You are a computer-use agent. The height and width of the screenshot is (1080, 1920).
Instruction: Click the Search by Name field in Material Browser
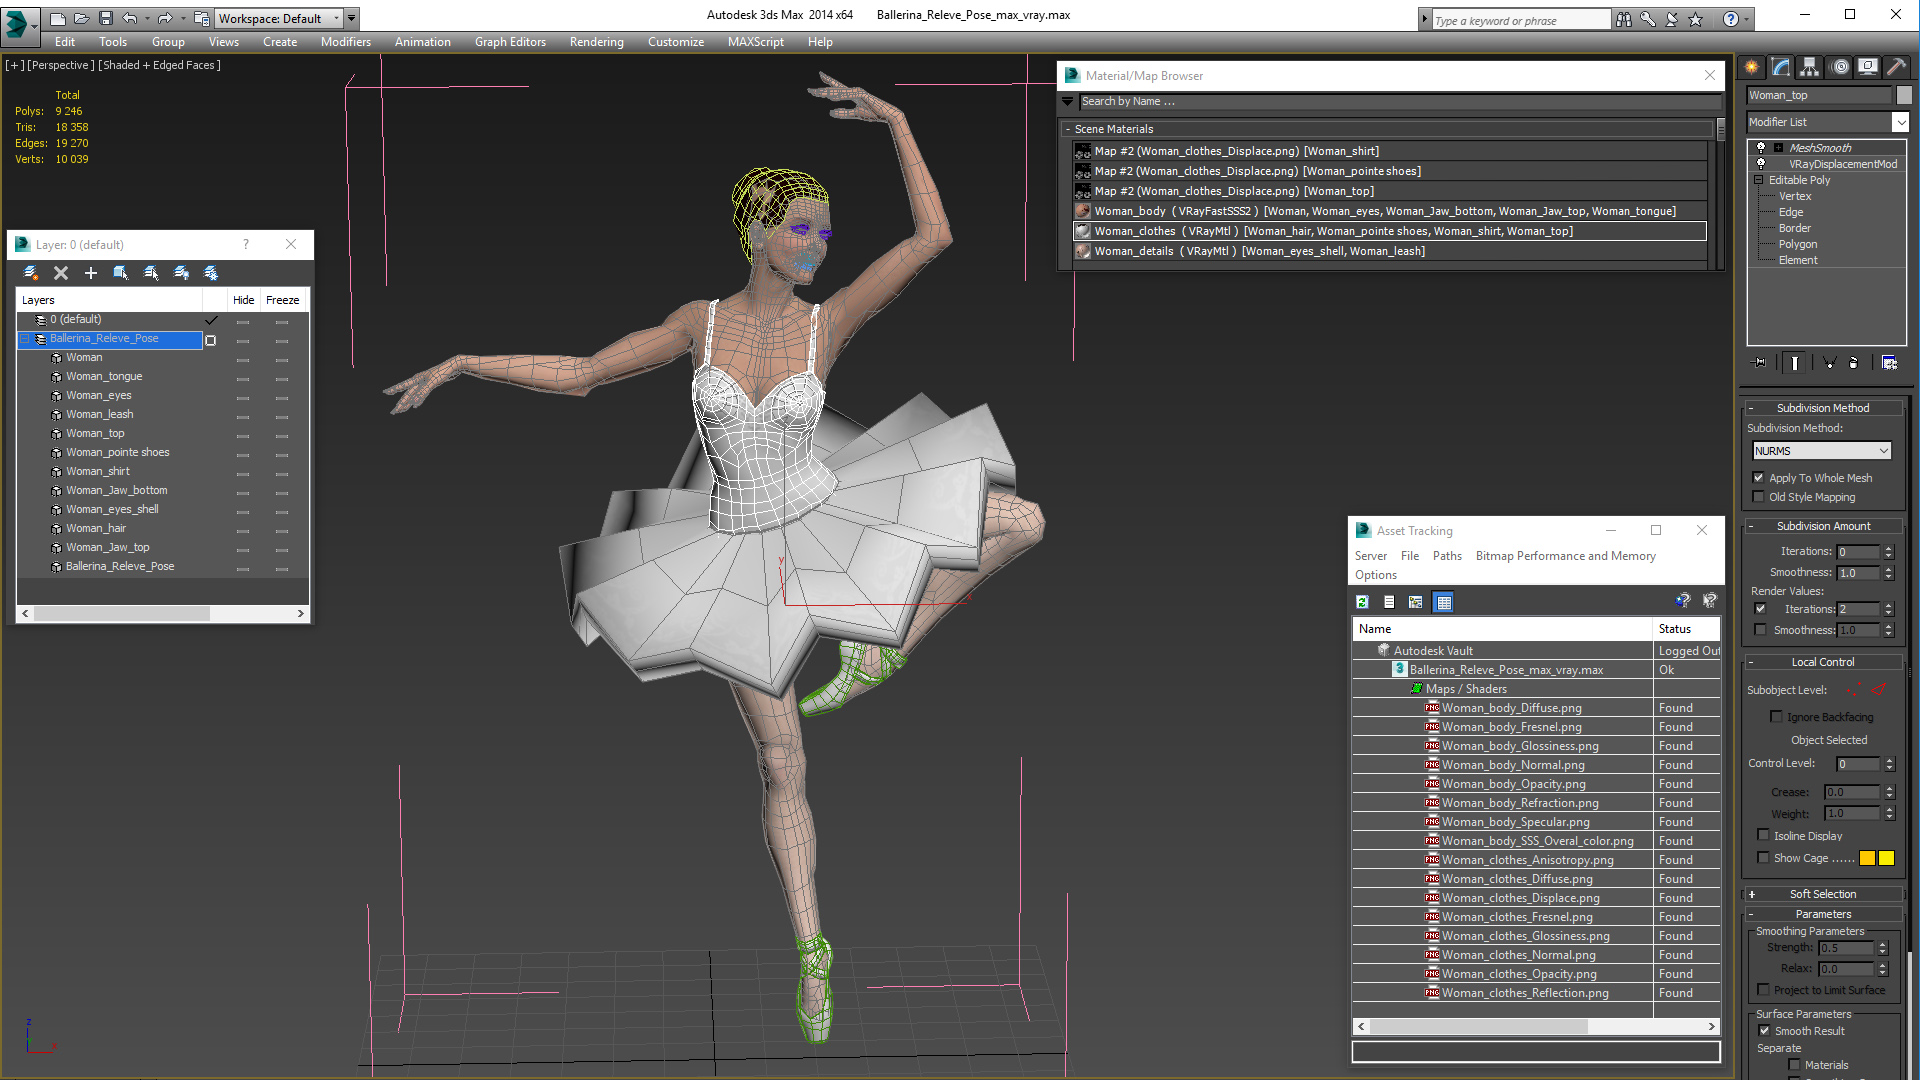point(1400,101)
